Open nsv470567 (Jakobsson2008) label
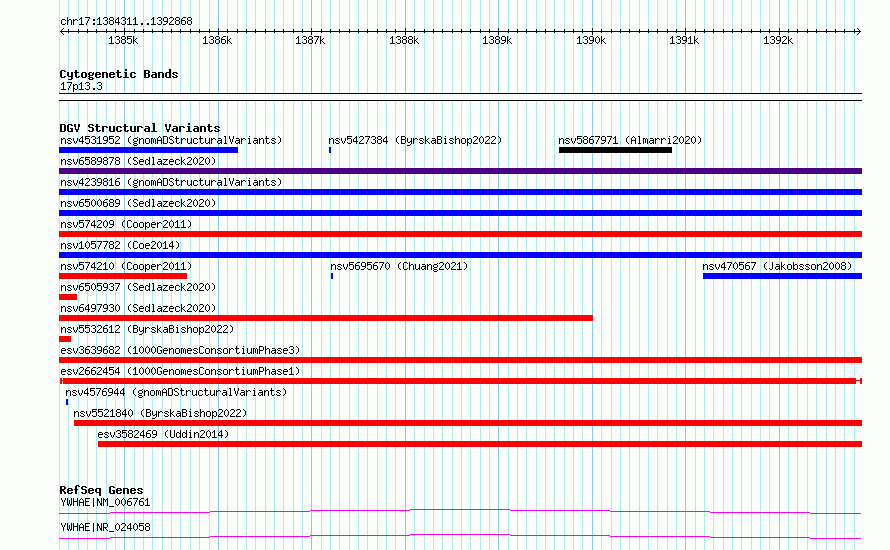The height and width of the screenshot is (550, 890). click(777, 266)
